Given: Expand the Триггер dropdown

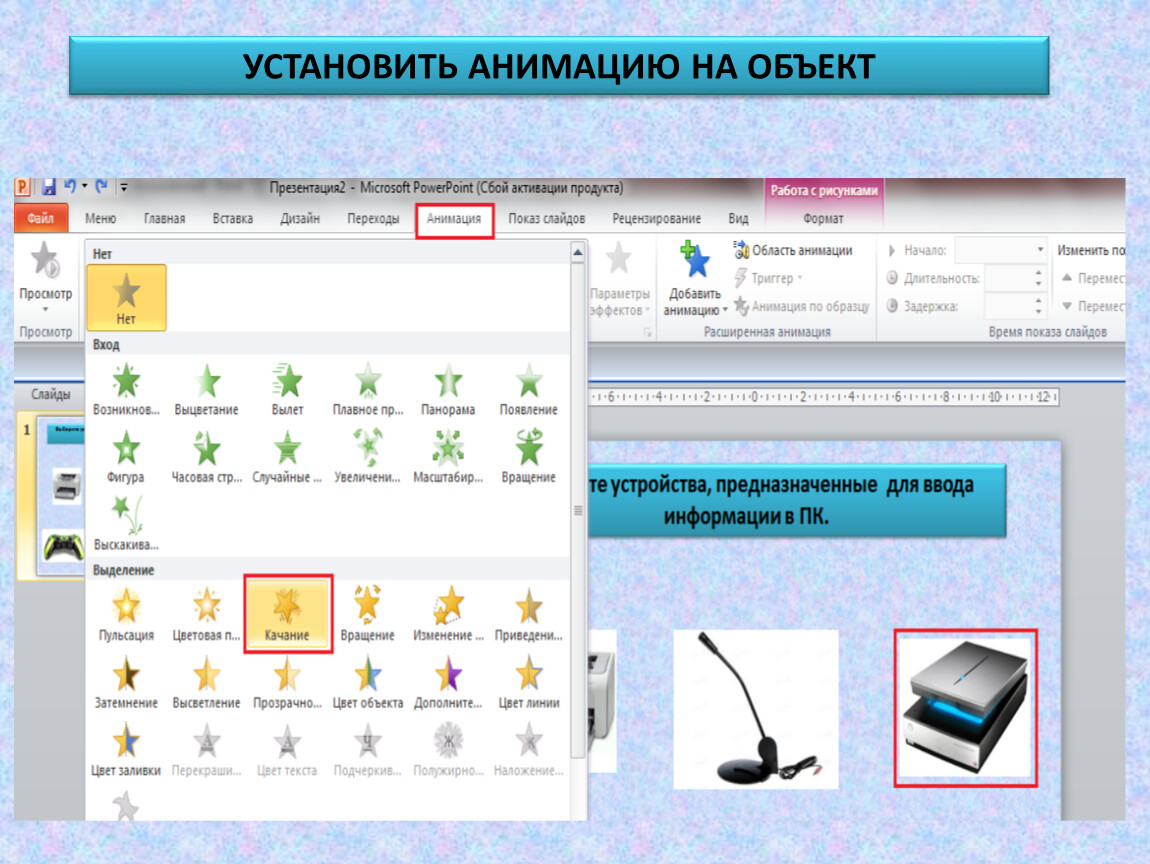Looking at the screenshot, I should pyautogui.click(x=772, y=279).
